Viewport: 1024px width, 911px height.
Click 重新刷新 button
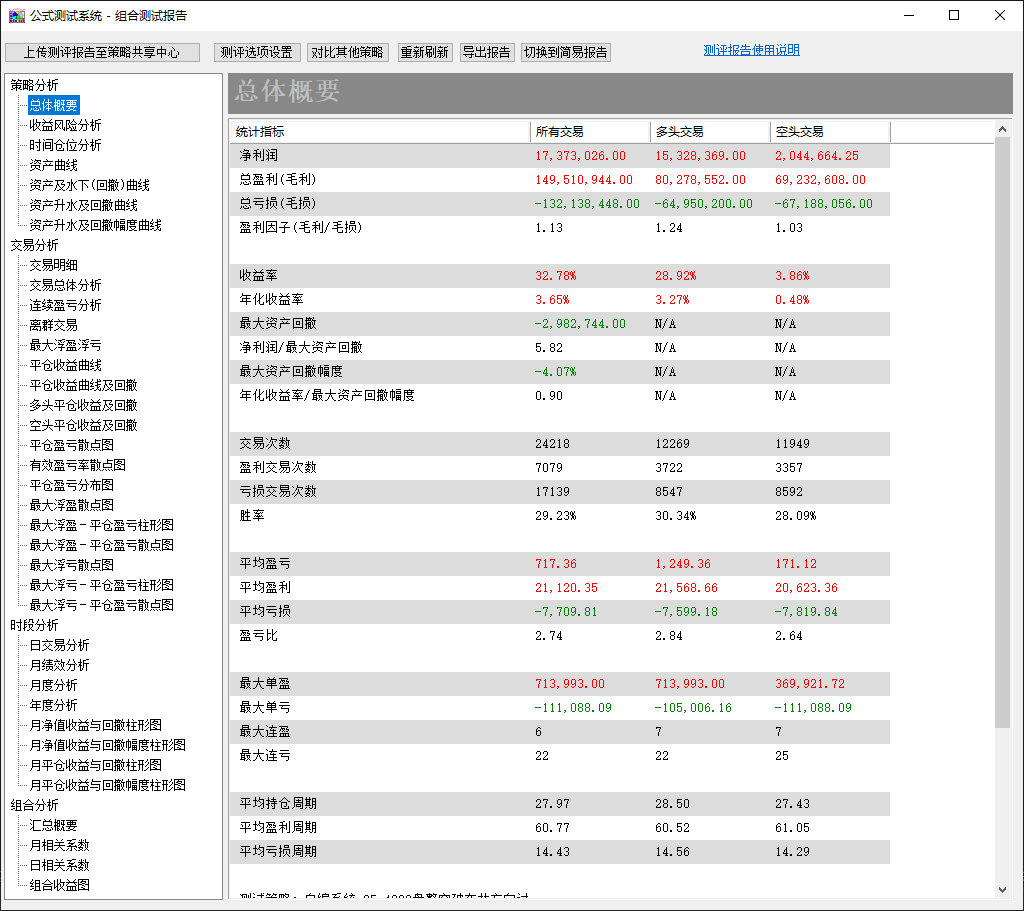[424, 52]
